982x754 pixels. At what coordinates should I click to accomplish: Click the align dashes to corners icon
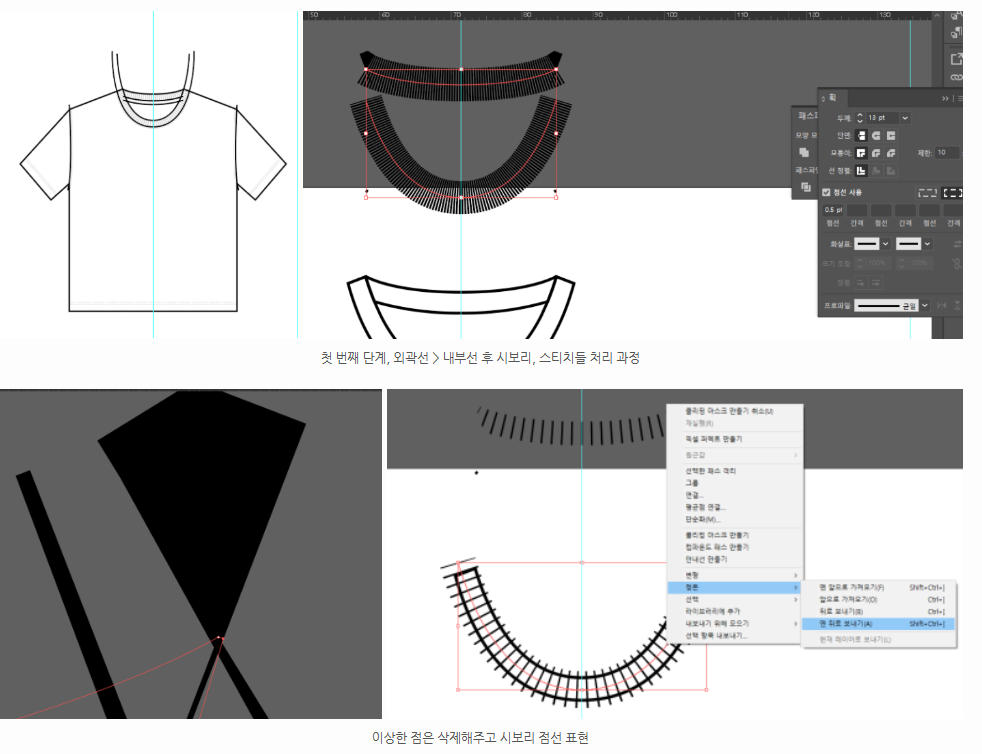(952, 192)
